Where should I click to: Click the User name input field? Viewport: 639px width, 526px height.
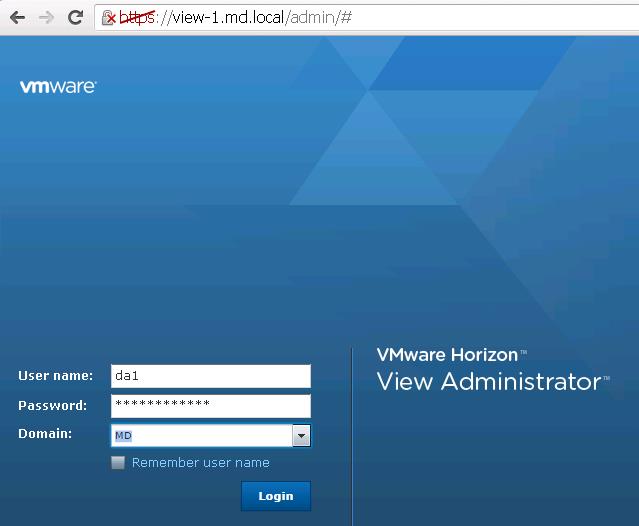[210, 376]
